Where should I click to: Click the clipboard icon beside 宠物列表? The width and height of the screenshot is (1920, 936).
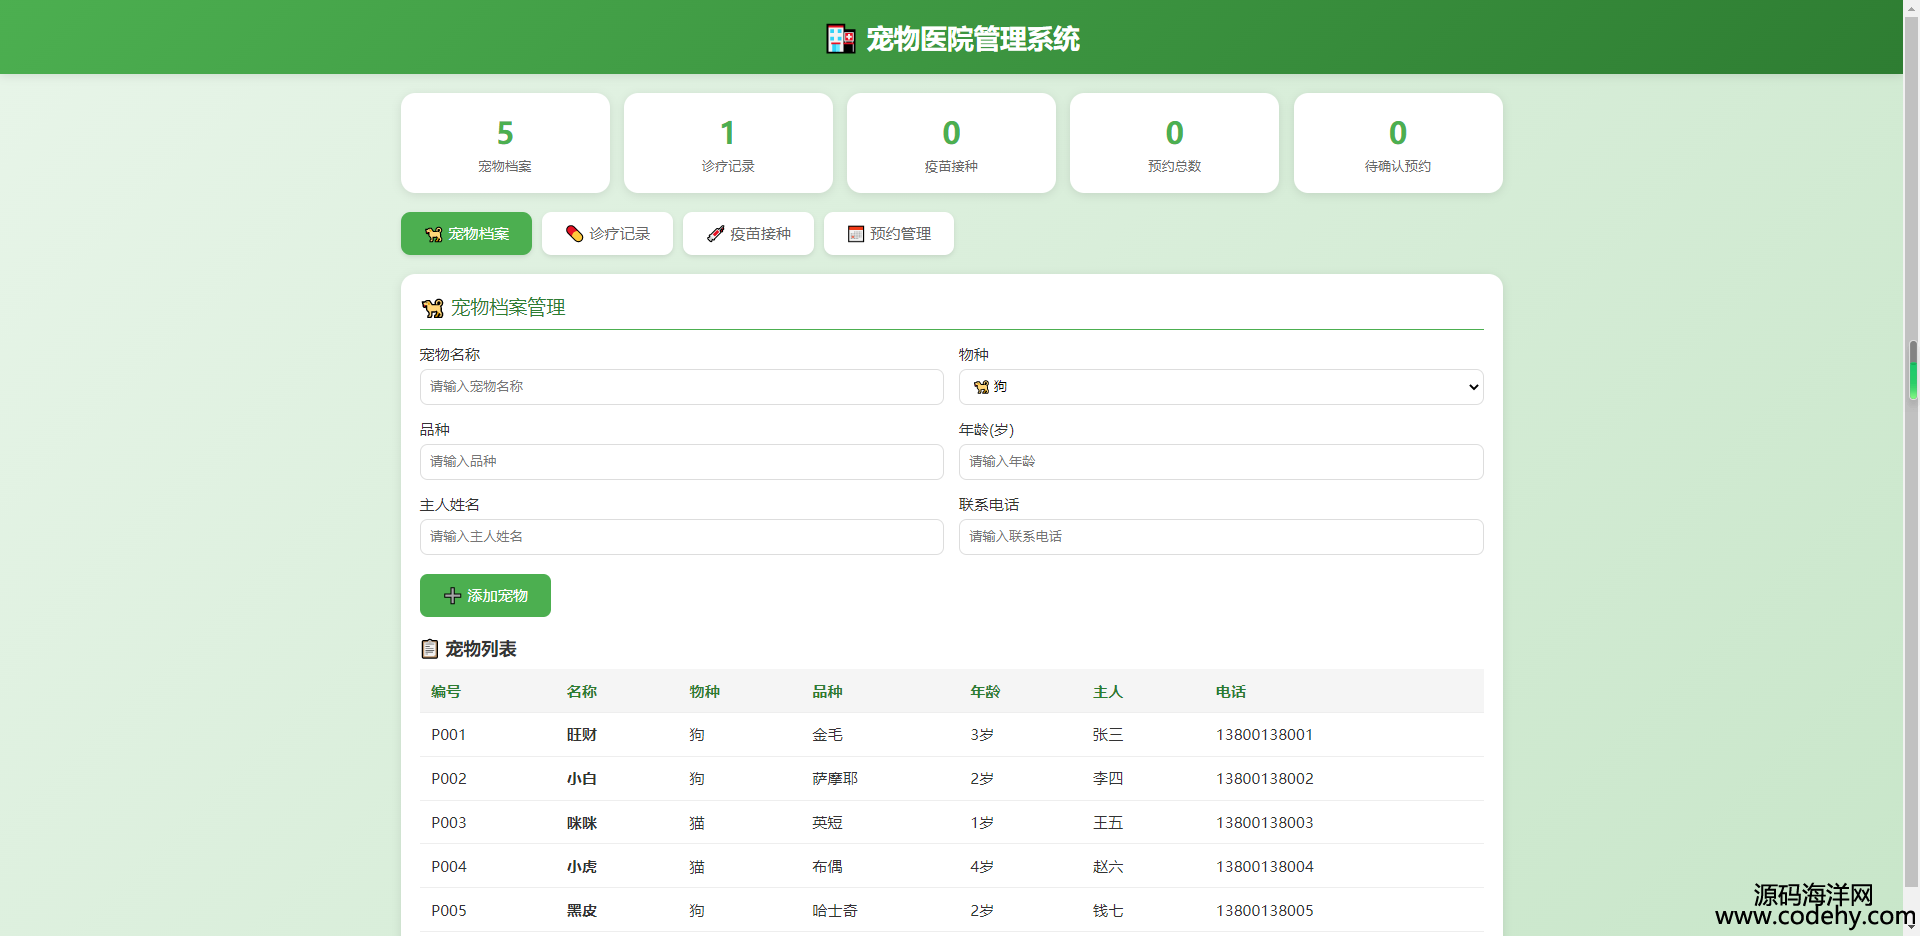(430, 649)
